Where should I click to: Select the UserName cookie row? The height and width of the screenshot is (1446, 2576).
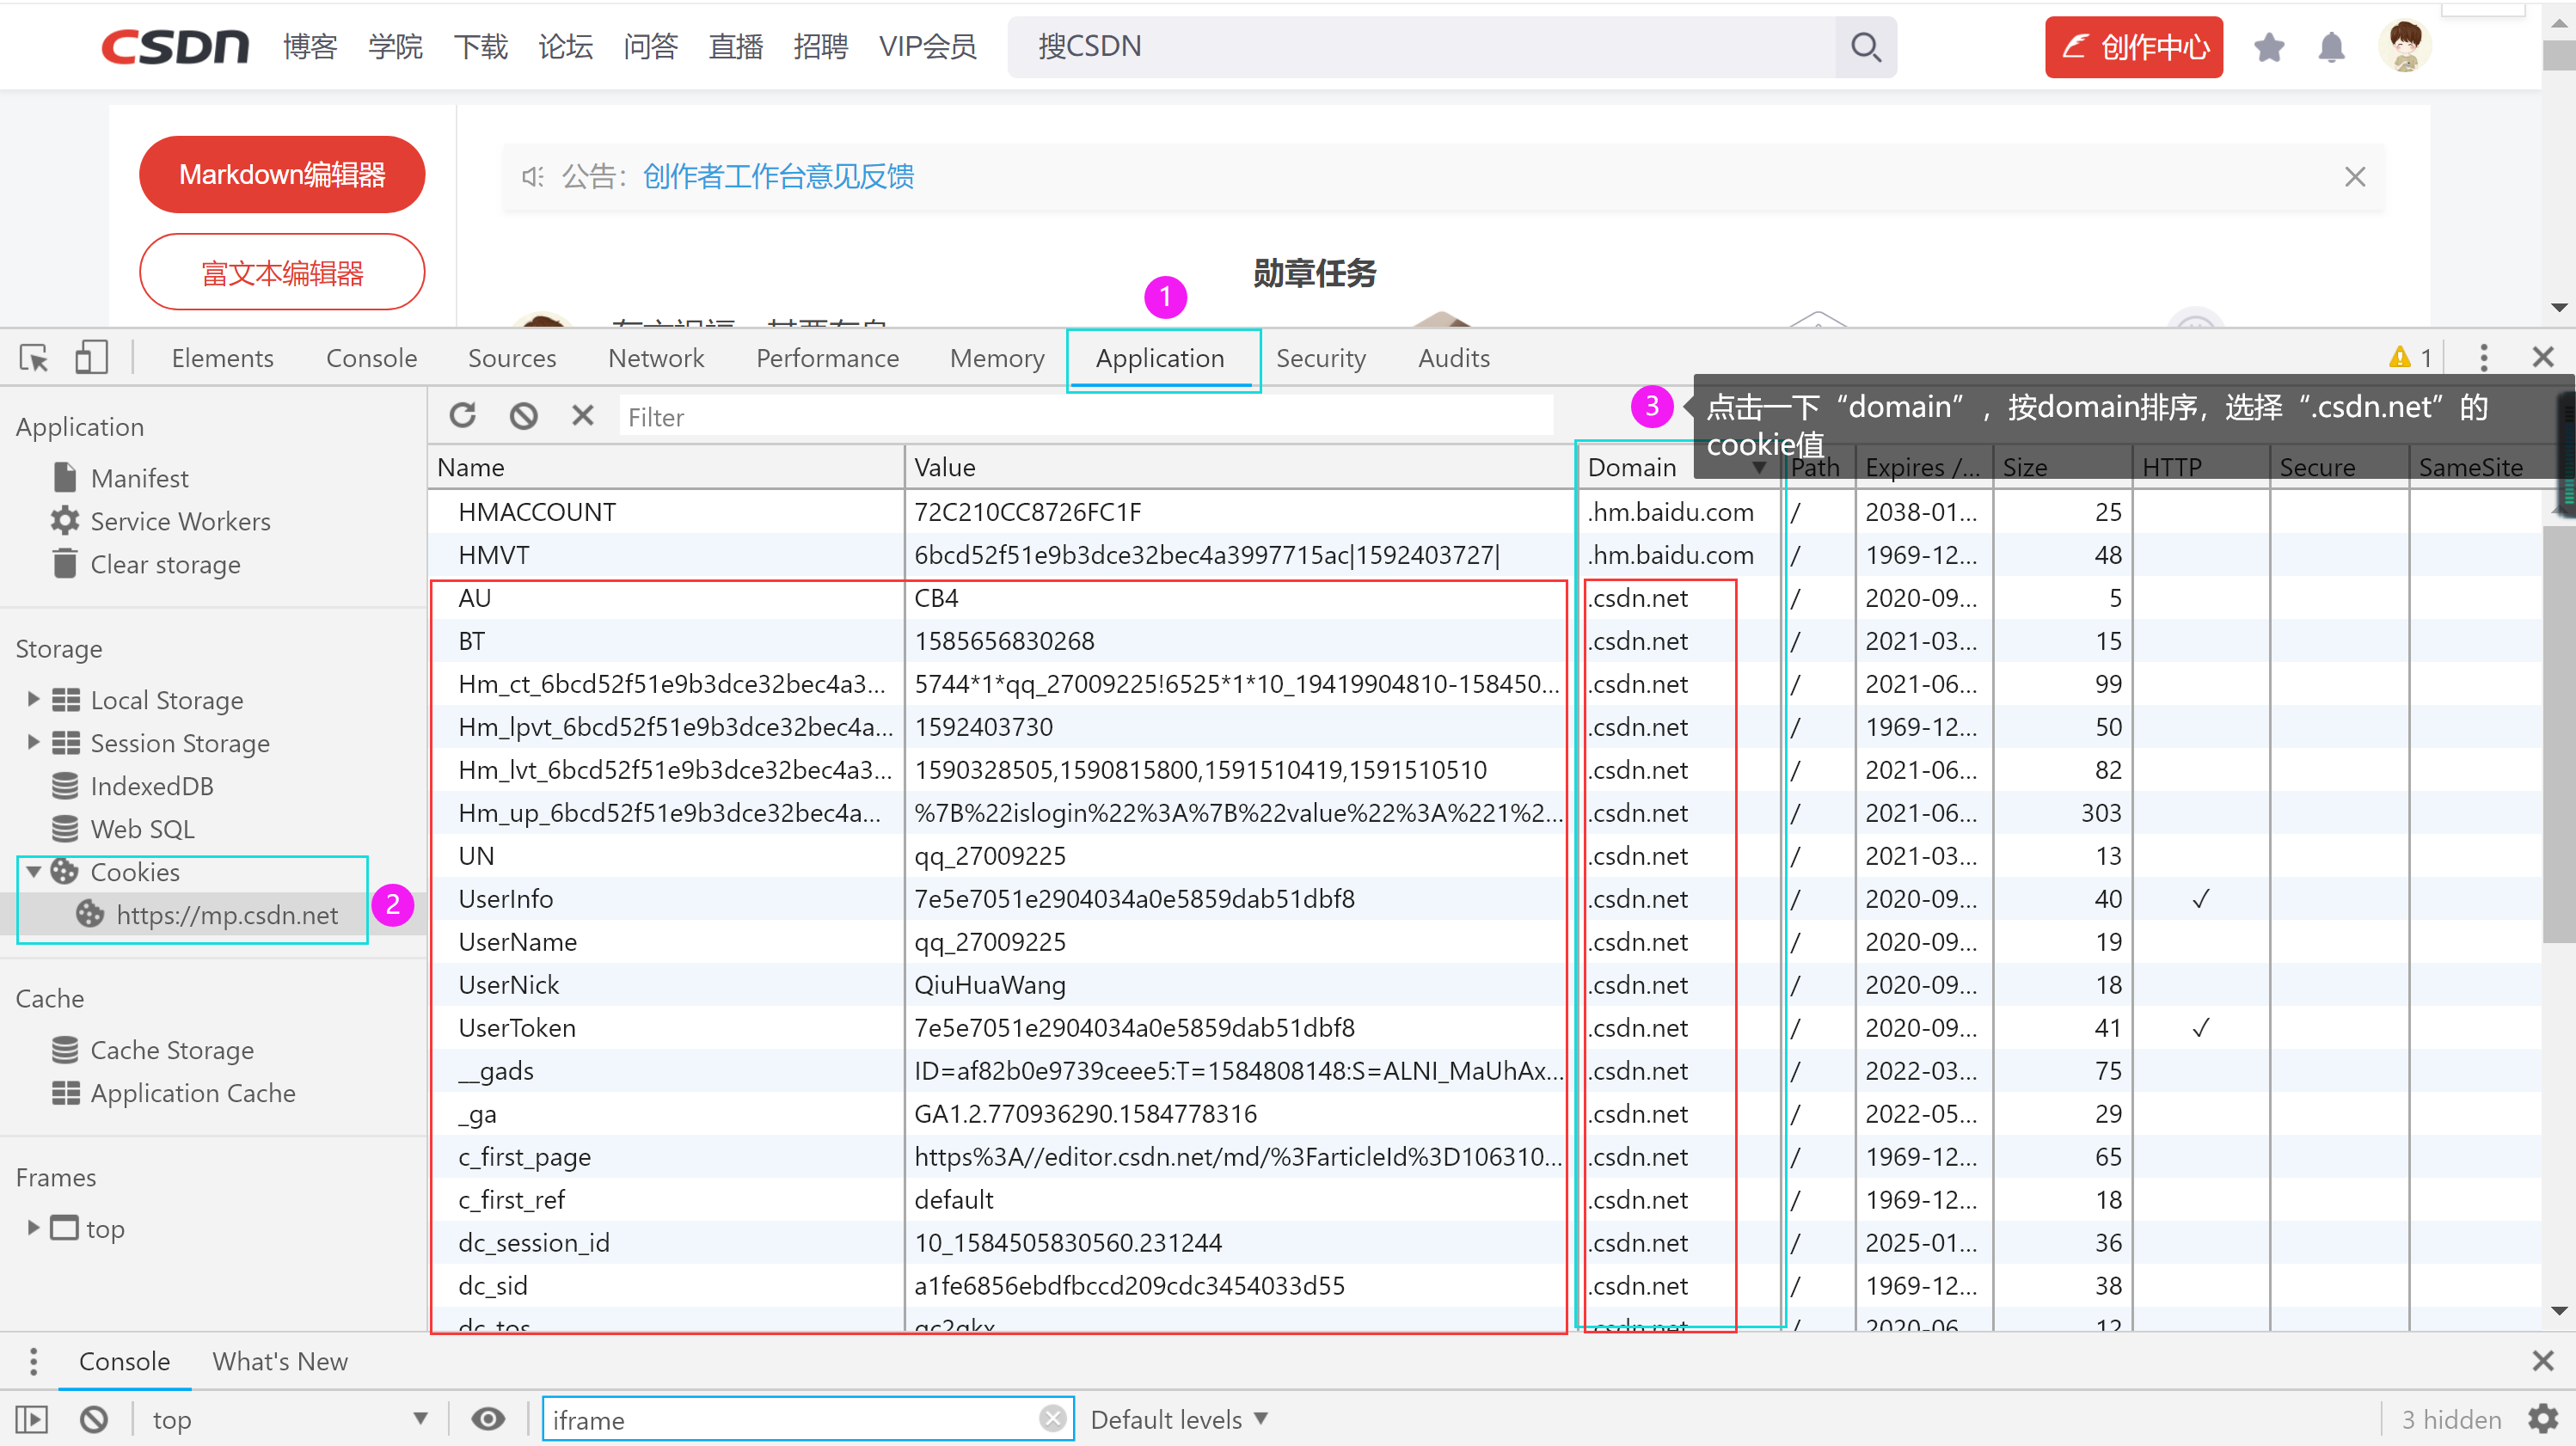coord(1484,942)
